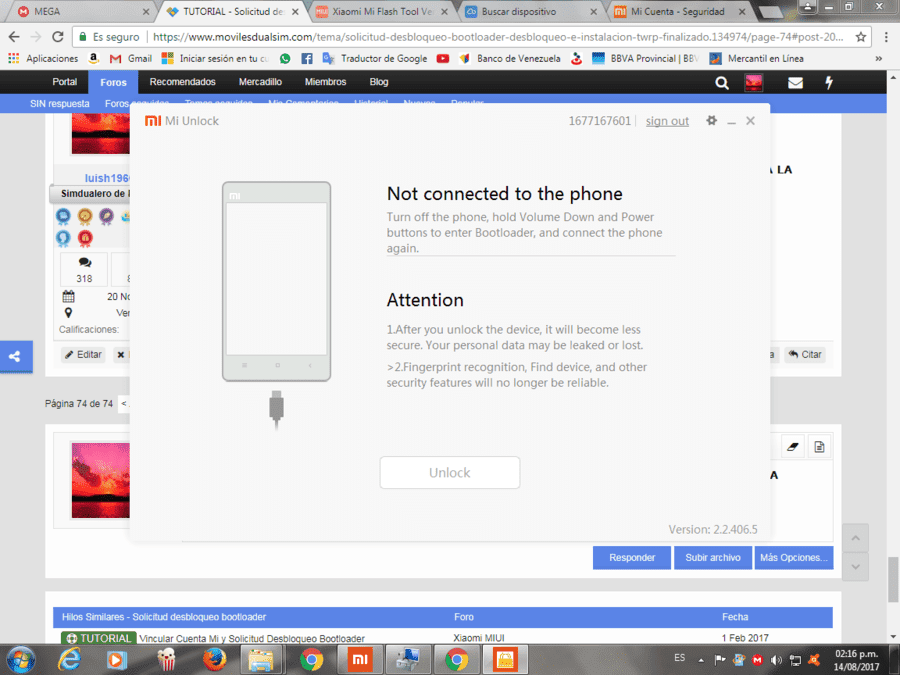Click the page scroll-up arrow button
Viewport: 900px width, 675px height.
click(855, 538)
